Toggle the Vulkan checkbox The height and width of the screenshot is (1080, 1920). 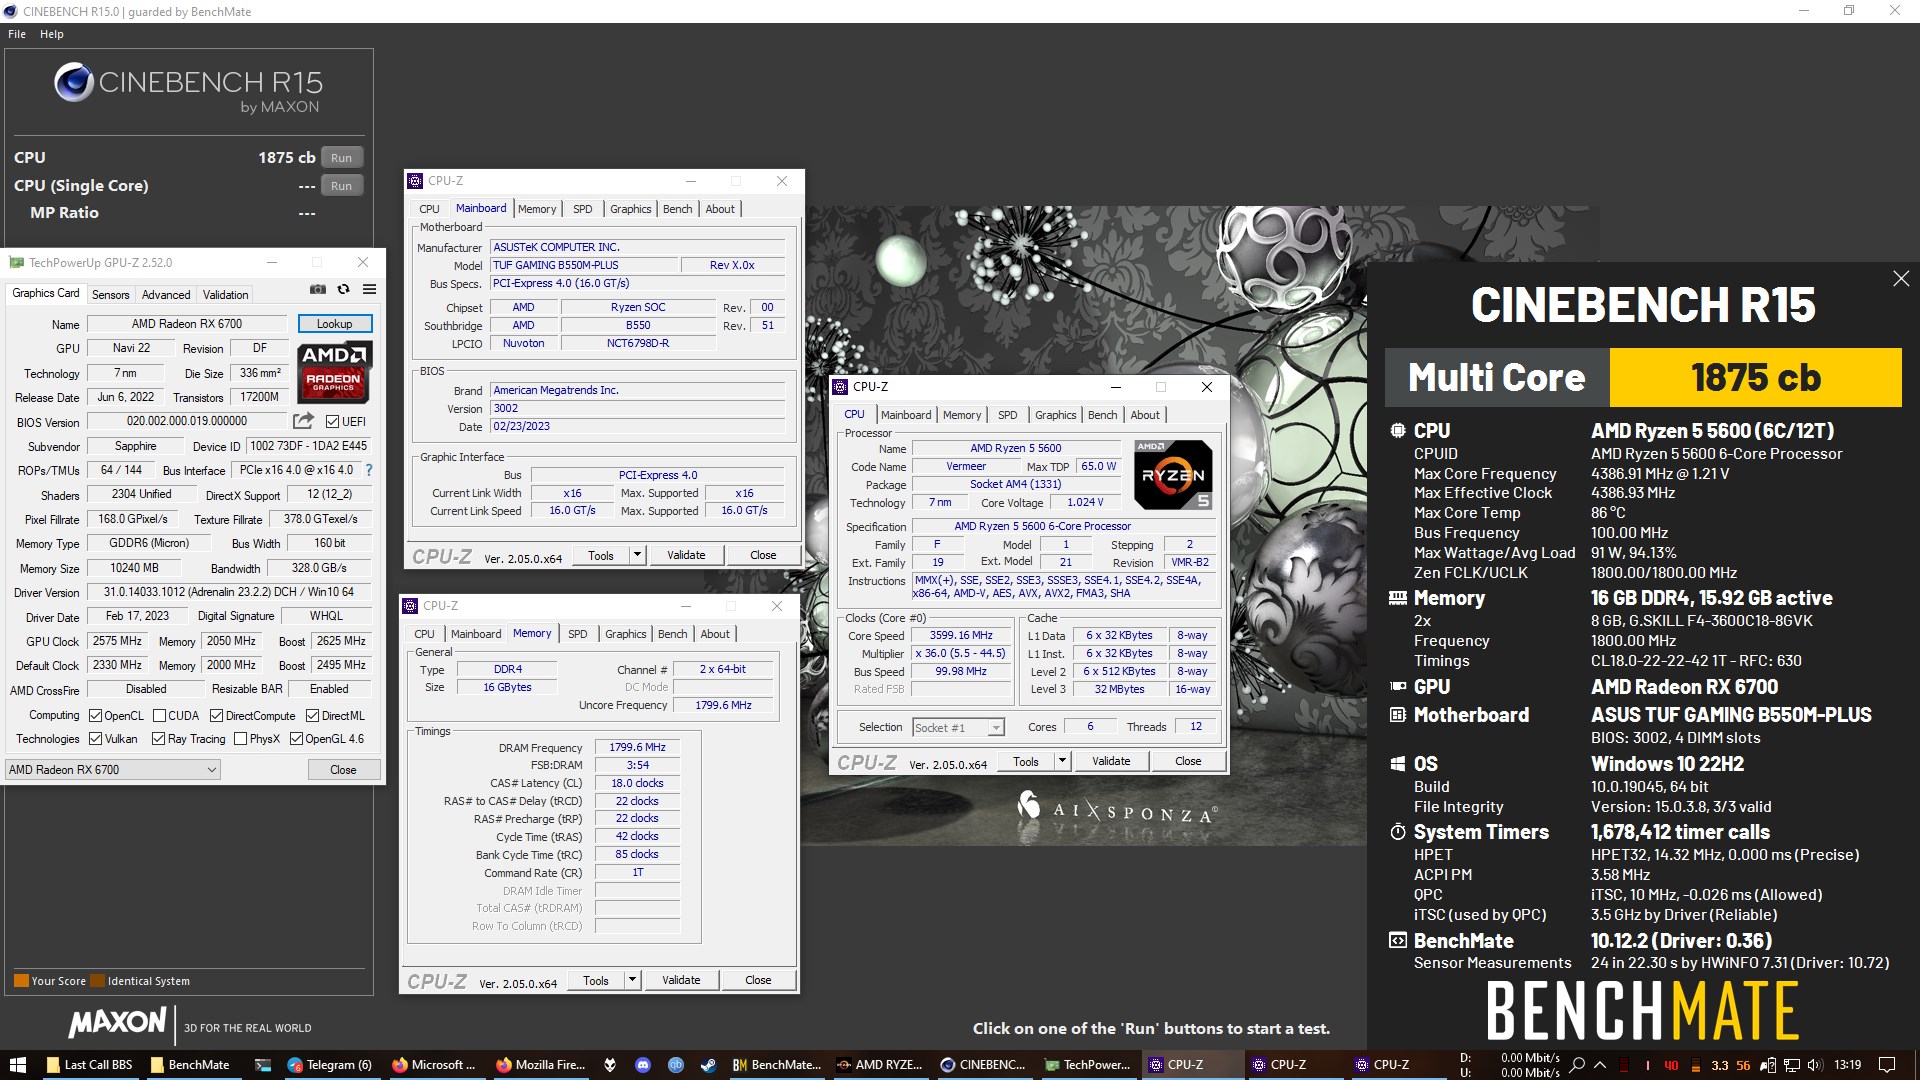(x=96, y=739)
